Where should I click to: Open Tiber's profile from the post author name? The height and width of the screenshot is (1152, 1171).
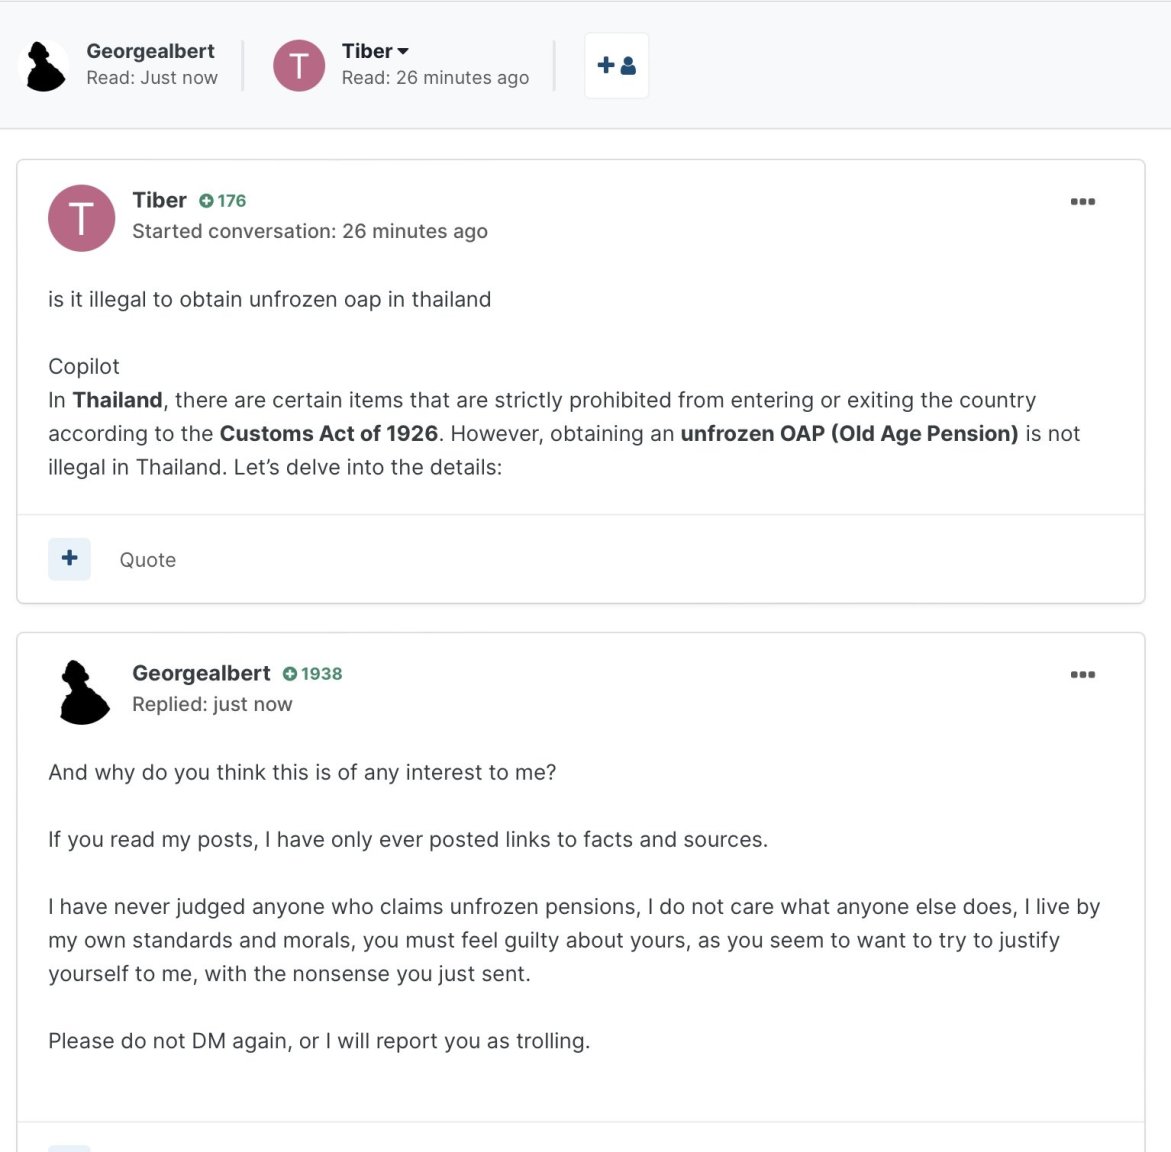coord(159,200)
